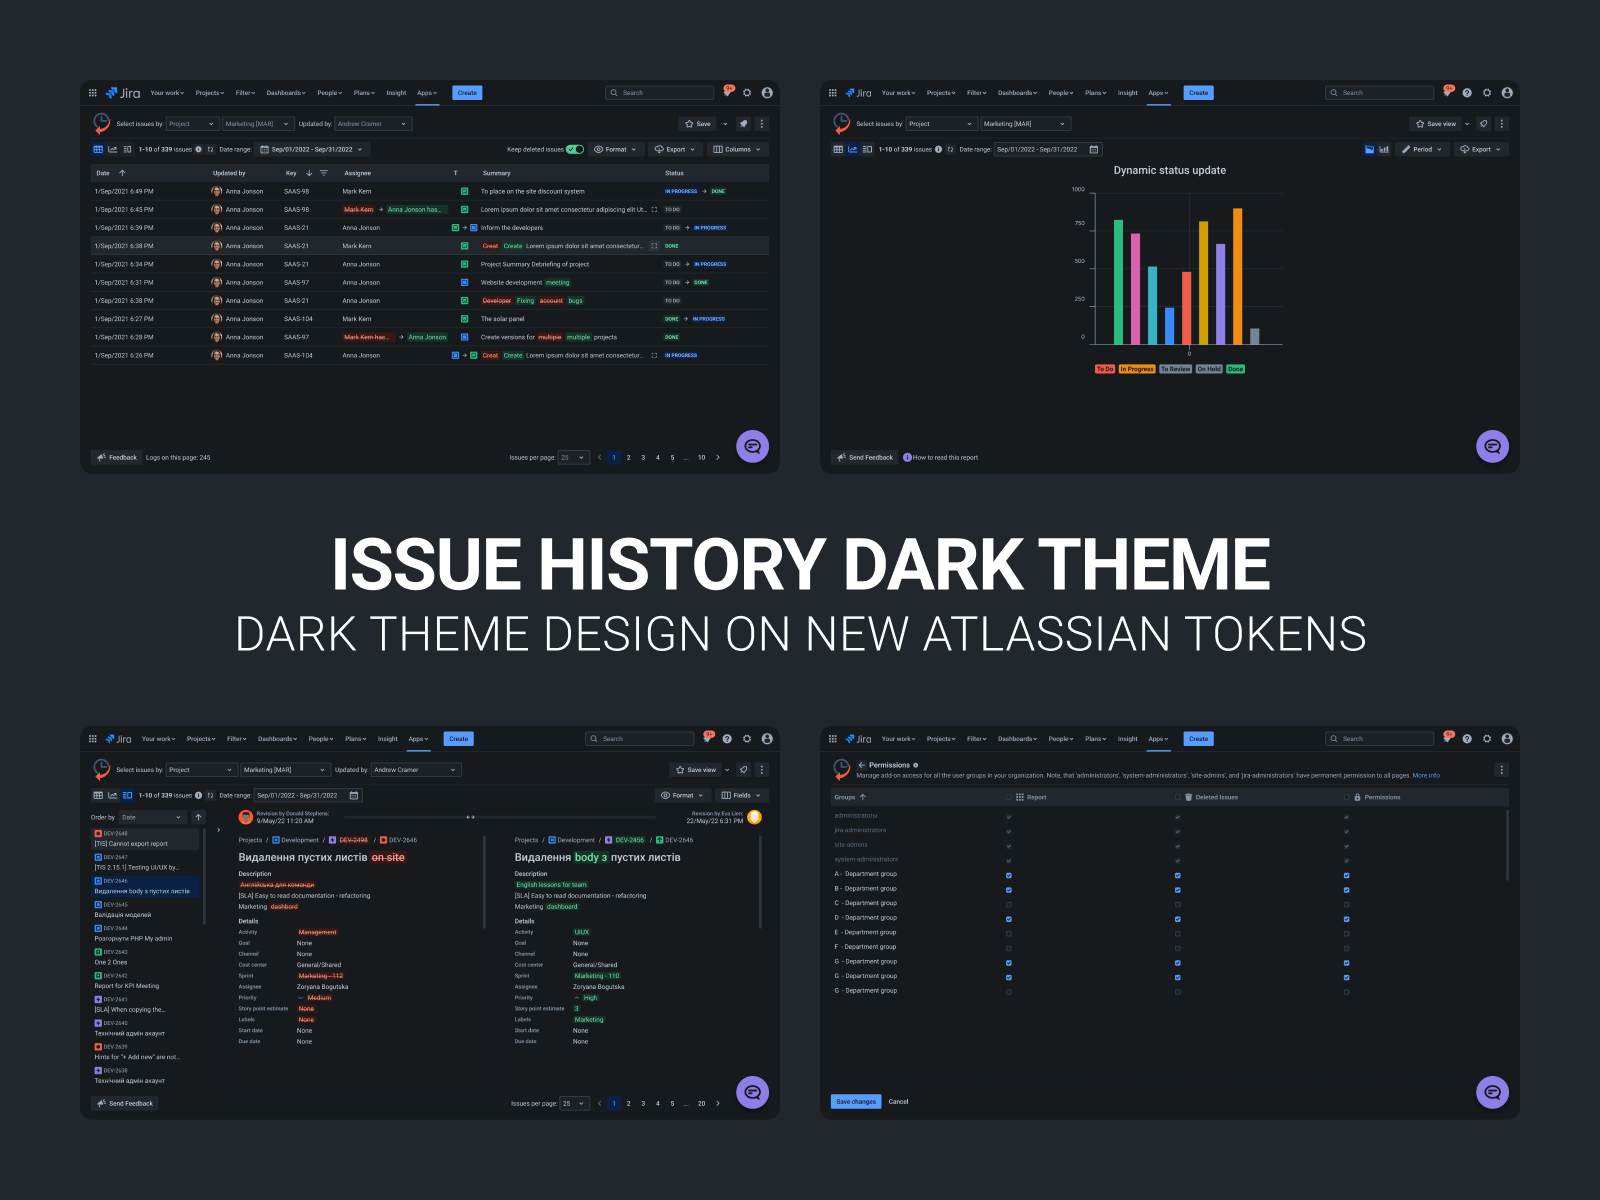This screenshot has height=1200, width=1600.
Task: Open Export dropdown in the chart panel
Action: tap(1481, 149)
